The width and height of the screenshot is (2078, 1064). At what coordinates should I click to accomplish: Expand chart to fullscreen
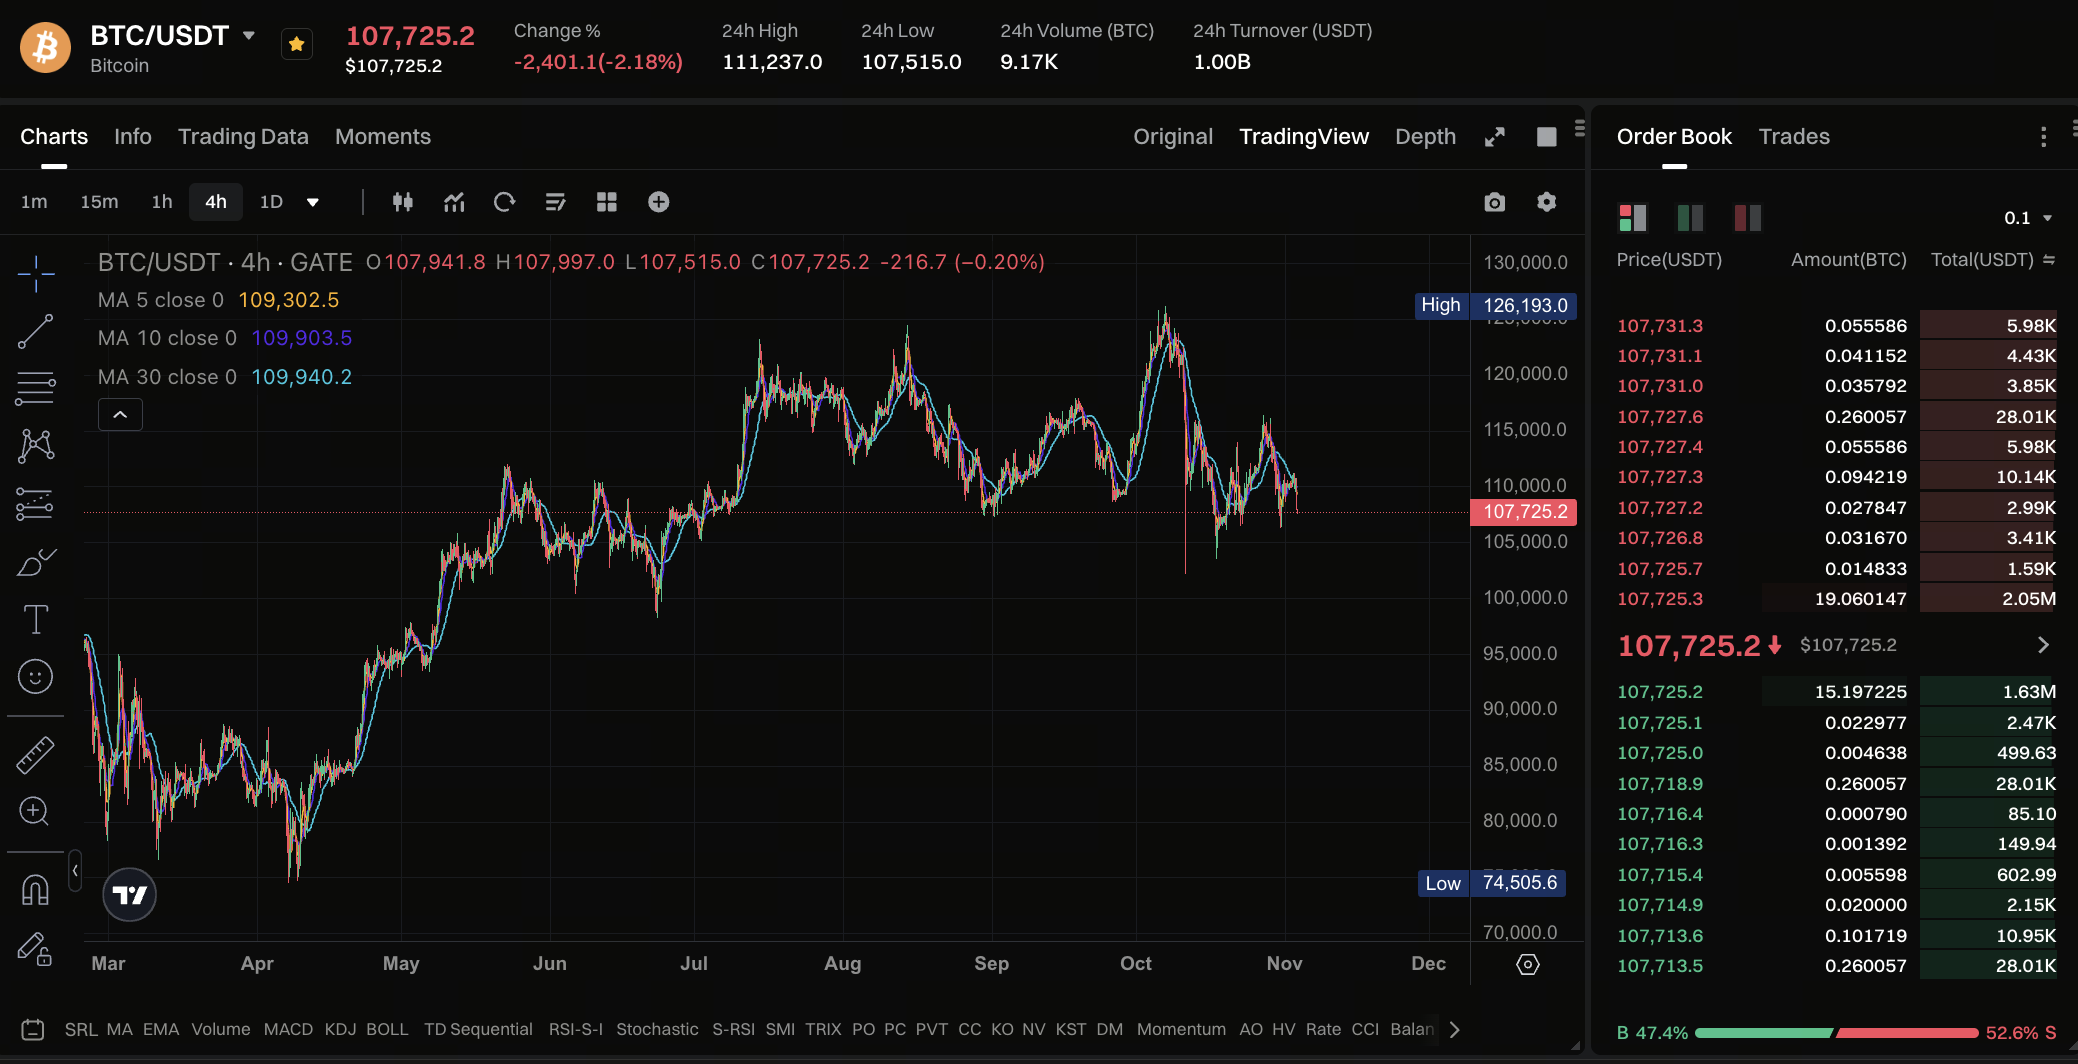pyautogui.click(x=1495, y=137)
